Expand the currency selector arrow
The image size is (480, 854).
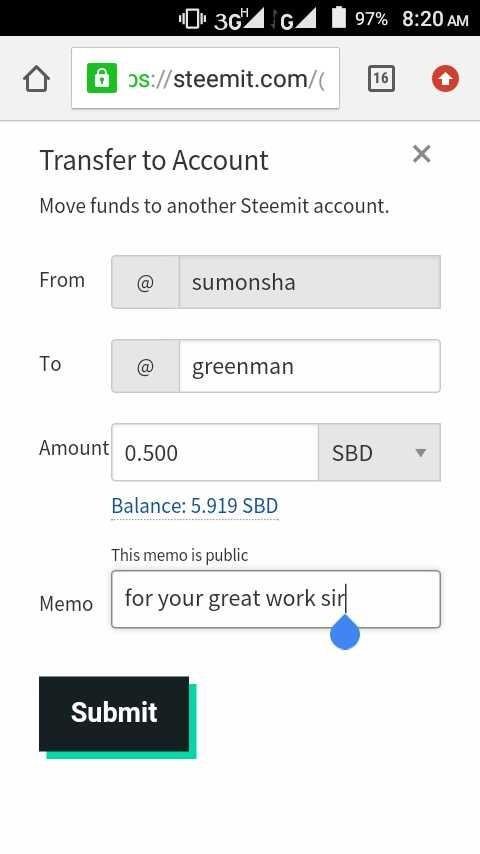pos(420,453)
